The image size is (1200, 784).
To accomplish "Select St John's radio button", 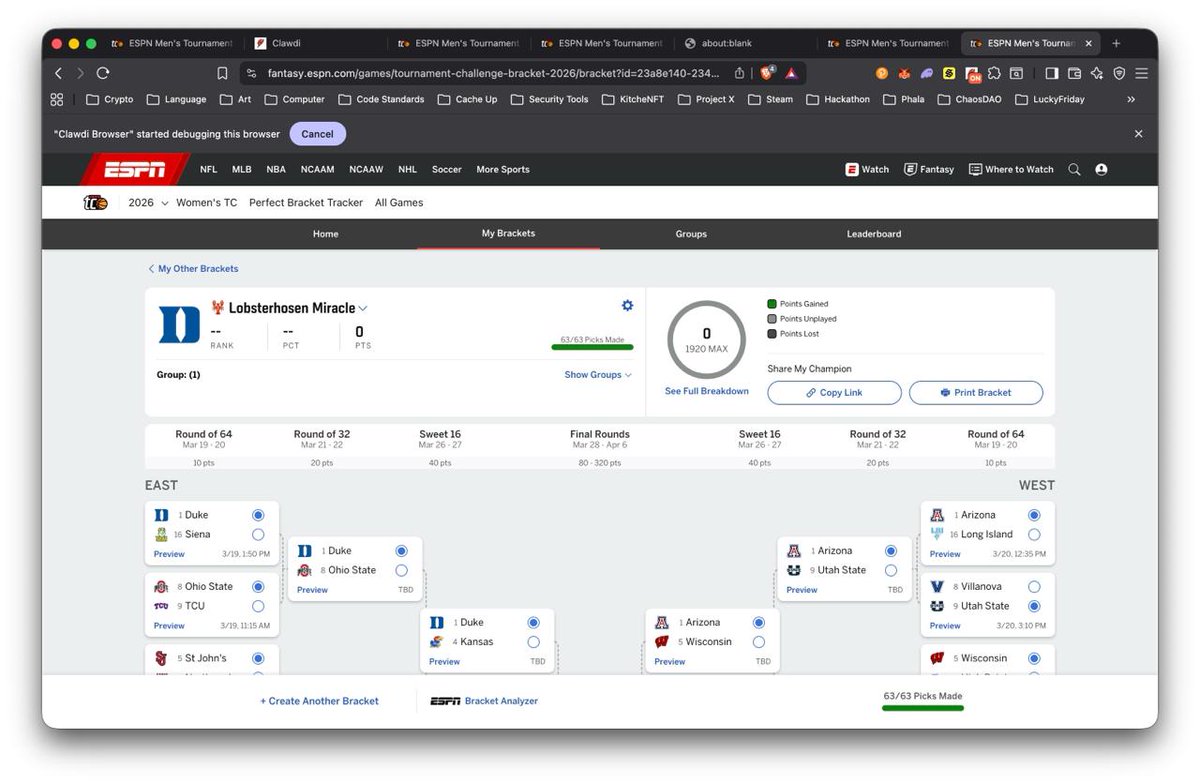I will [x=258, y=658].
